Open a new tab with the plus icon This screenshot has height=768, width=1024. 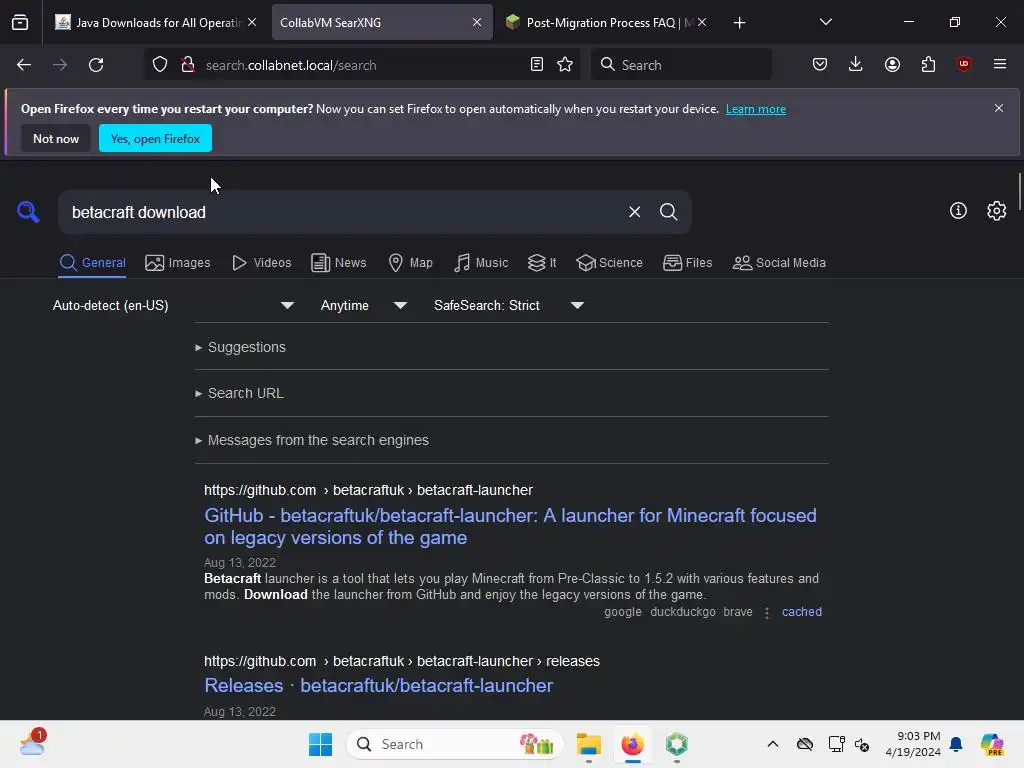point(739,23)
